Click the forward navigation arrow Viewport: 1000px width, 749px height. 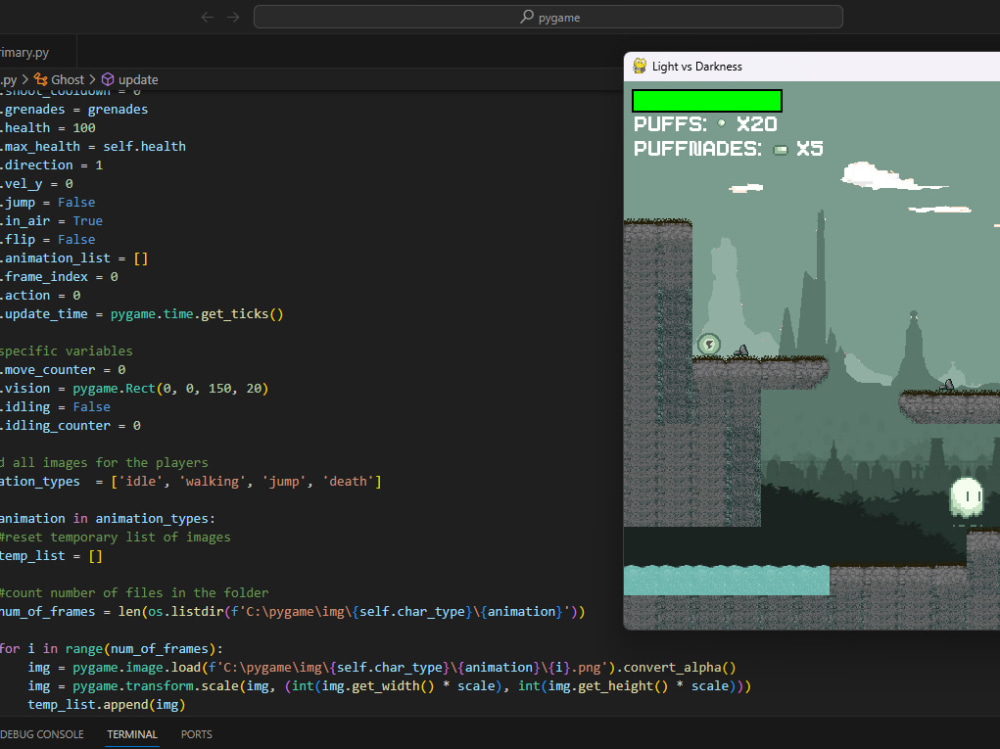click(233, 17)
